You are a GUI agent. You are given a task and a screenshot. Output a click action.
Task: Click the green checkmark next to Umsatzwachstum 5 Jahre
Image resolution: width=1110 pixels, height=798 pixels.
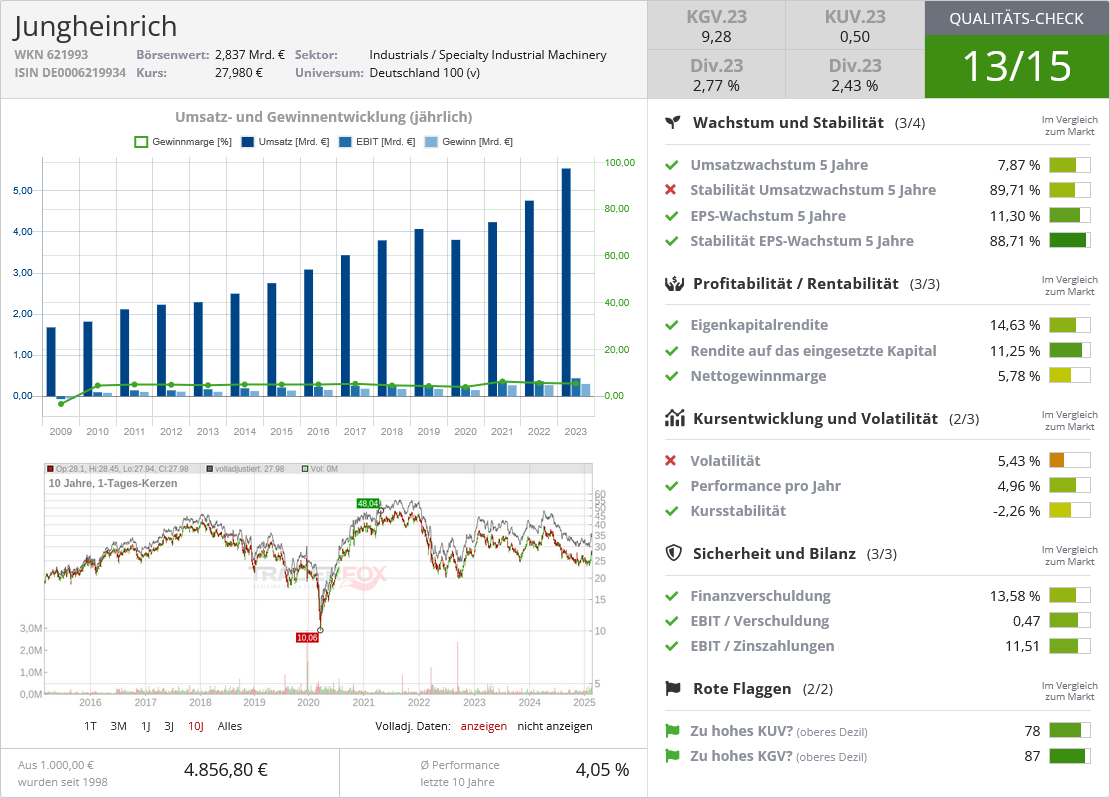coord(671,165)
